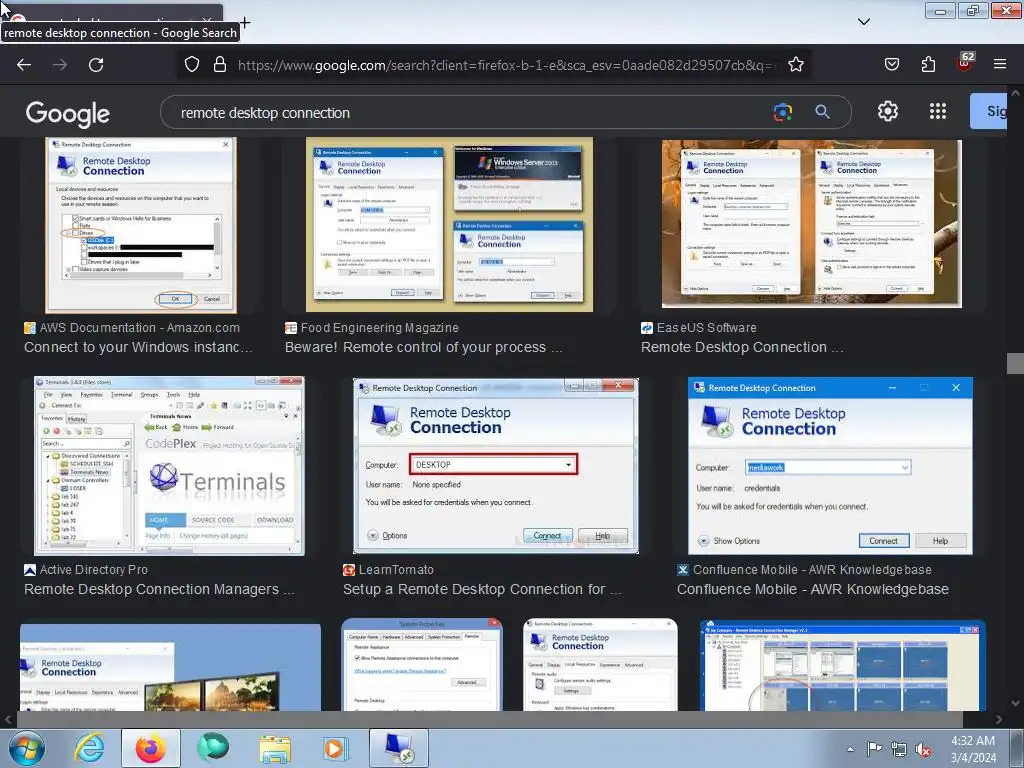Open uBlock extension showing 62 badge
The image size is (1024, 768).
pos(965,62)
